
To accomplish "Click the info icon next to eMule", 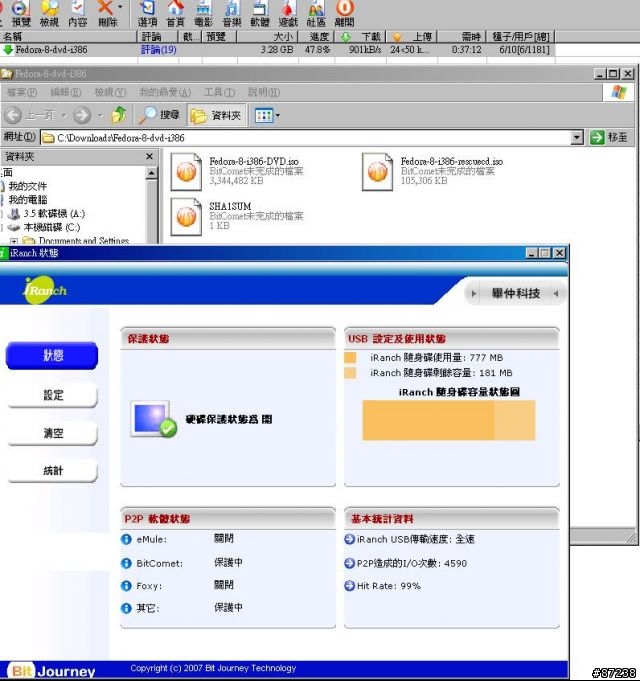I will click(126, 539).
